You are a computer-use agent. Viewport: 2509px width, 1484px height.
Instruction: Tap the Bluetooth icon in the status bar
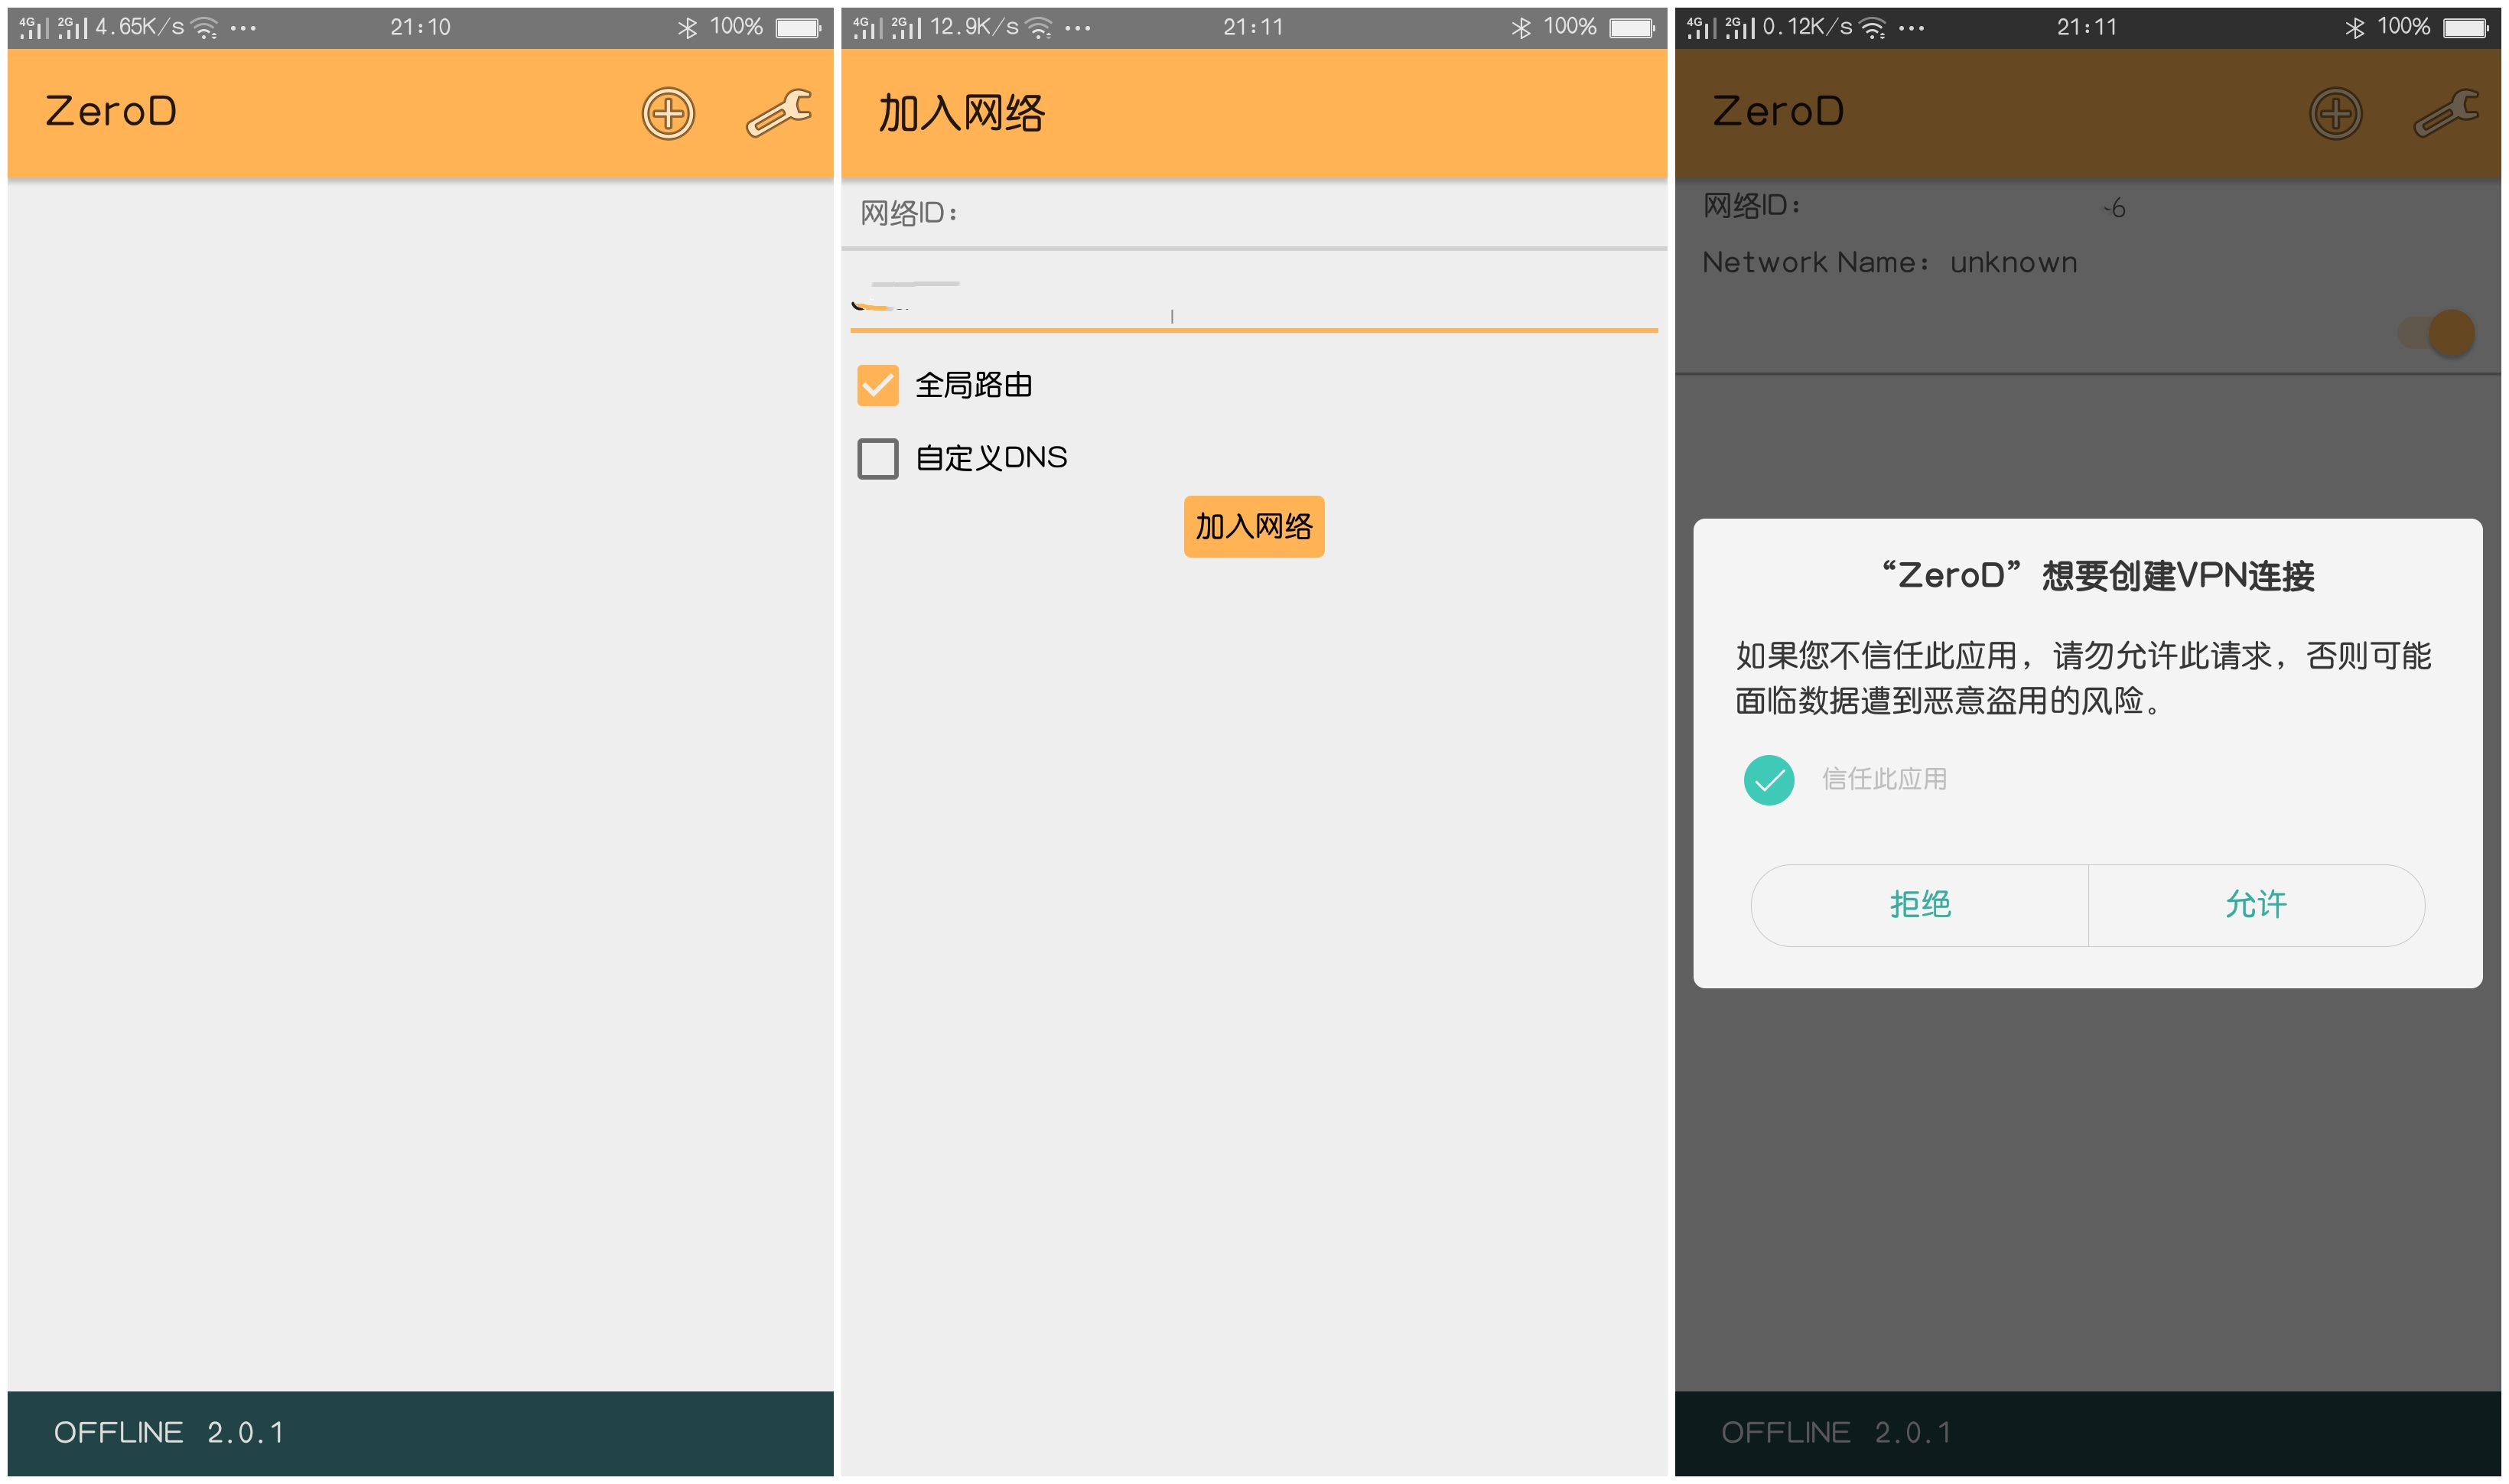(686, 26)
